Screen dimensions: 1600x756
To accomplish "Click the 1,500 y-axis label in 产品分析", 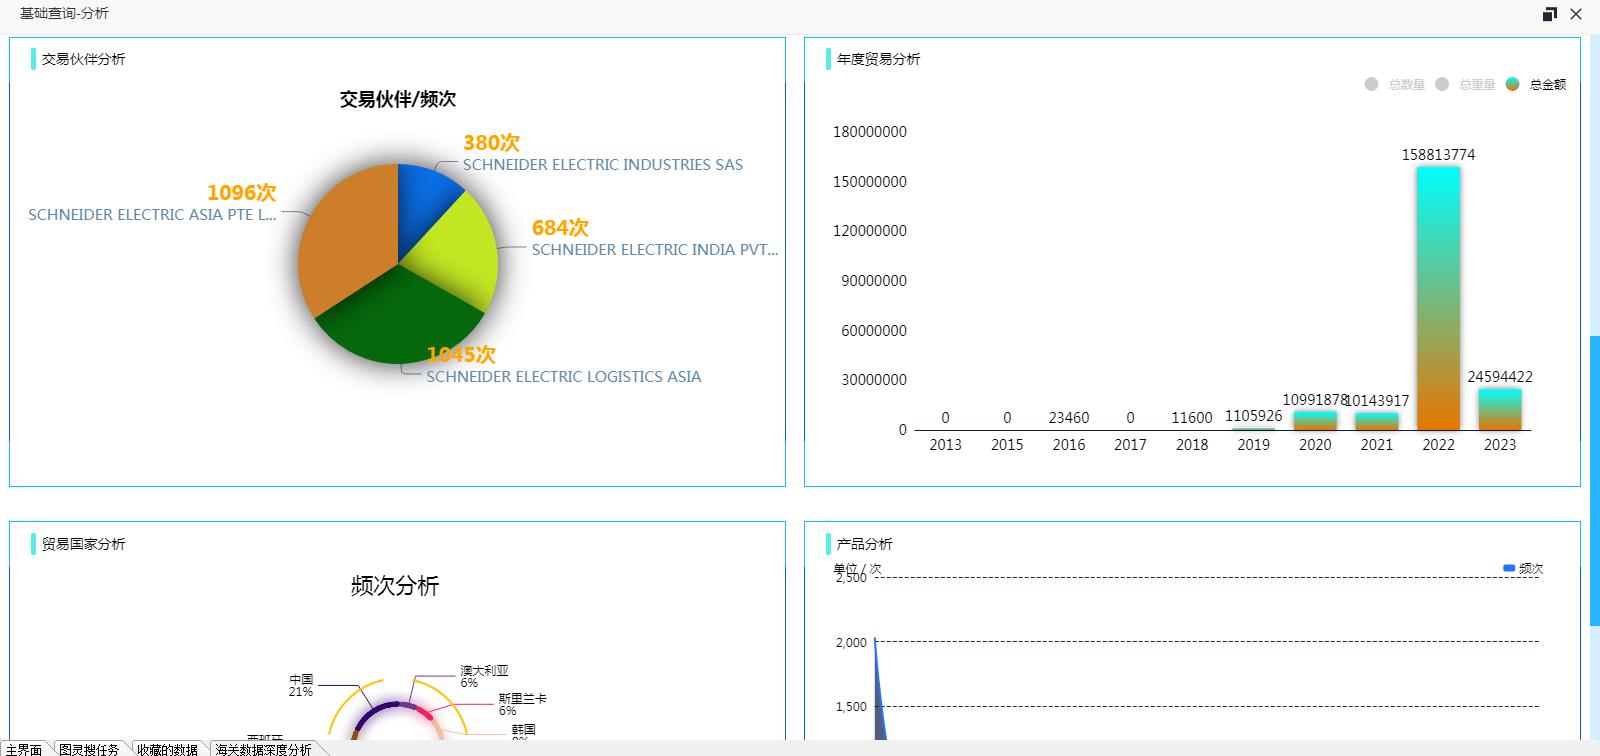I will click(x=851, y=707).
